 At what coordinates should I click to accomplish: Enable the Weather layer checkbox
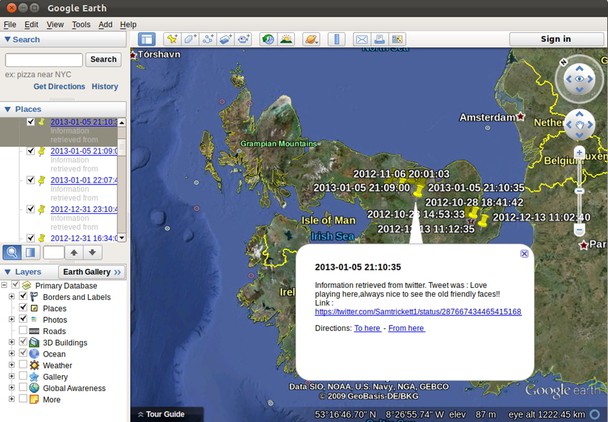pyautogui.click(x=23, y=365)
